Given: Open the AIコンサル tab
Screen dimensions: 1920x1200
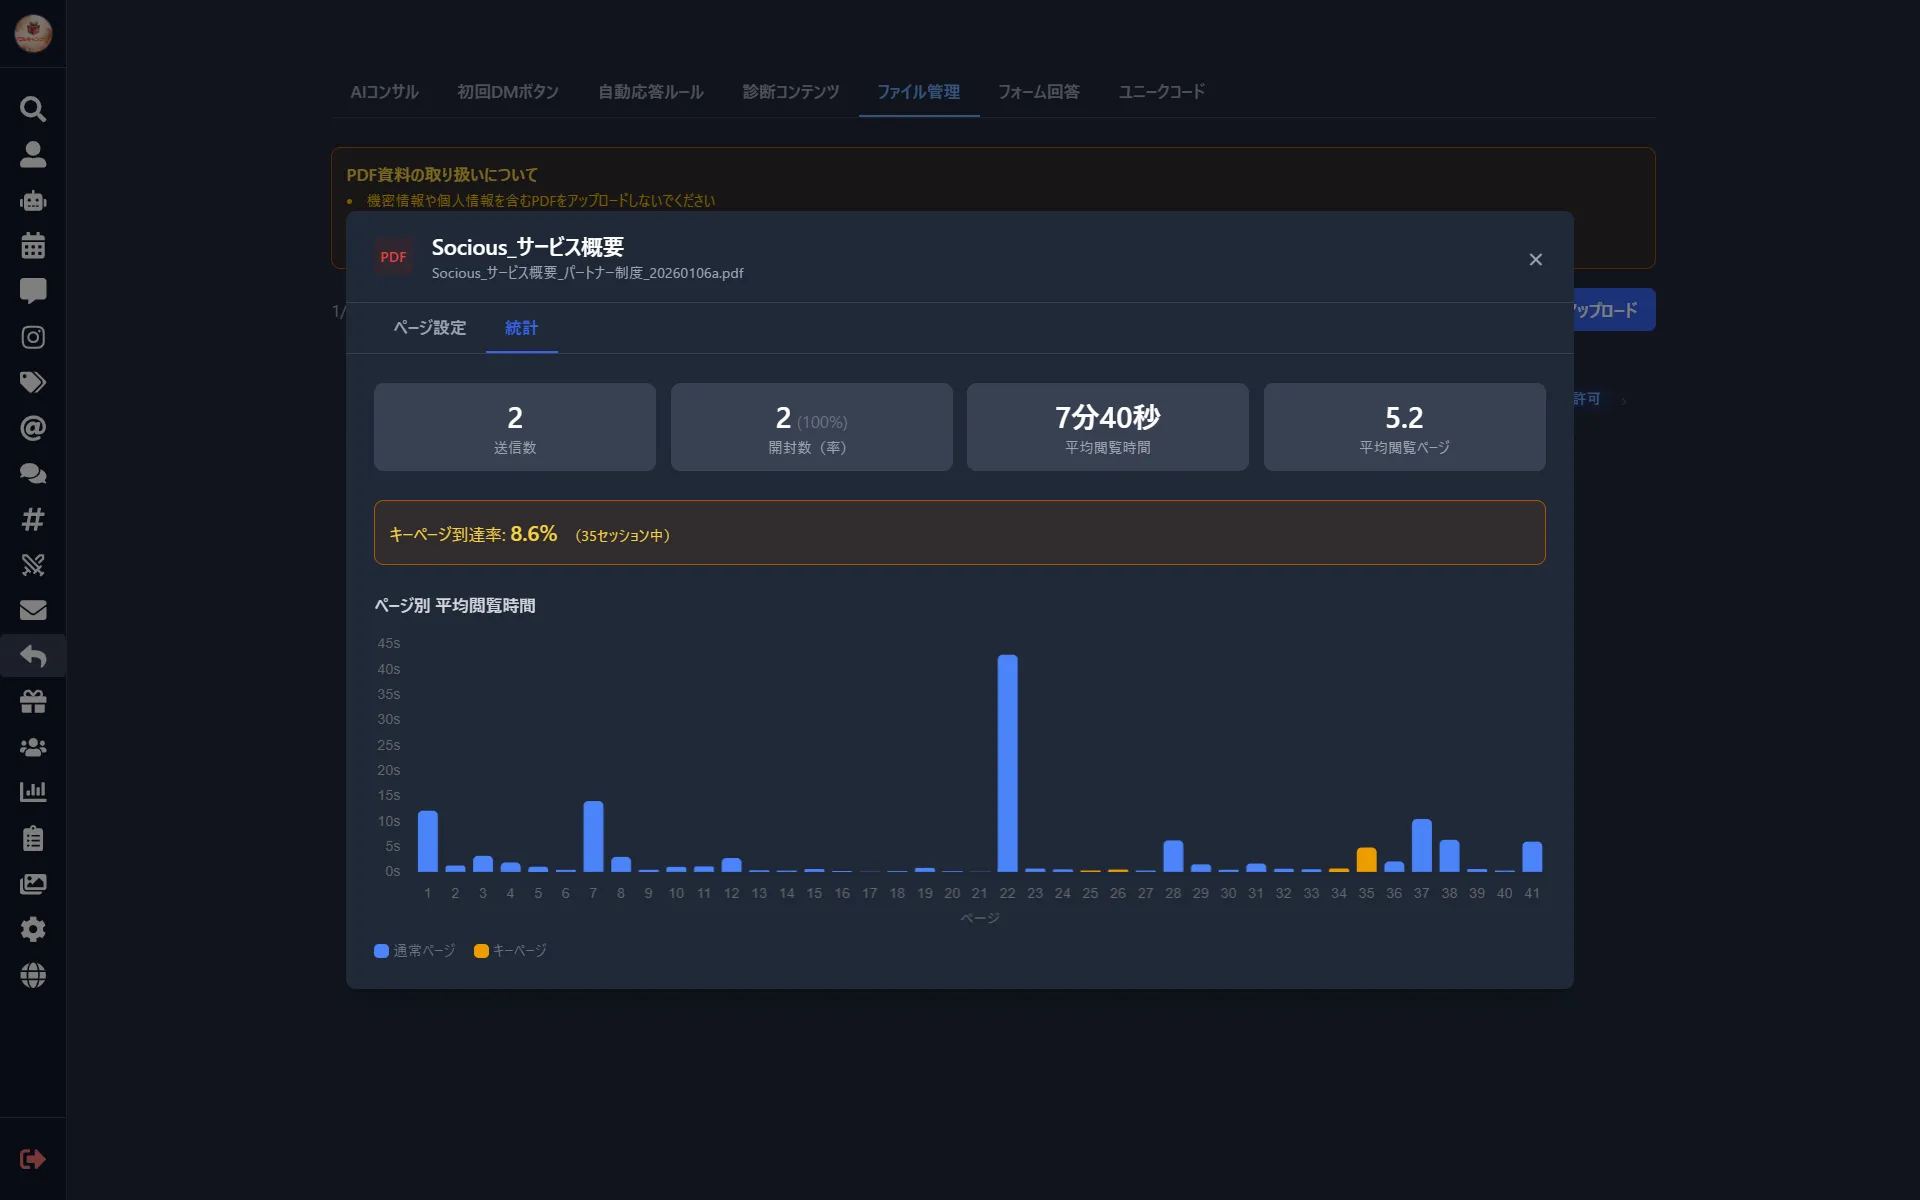Looking at the screenshot, I should coord(384,92).
